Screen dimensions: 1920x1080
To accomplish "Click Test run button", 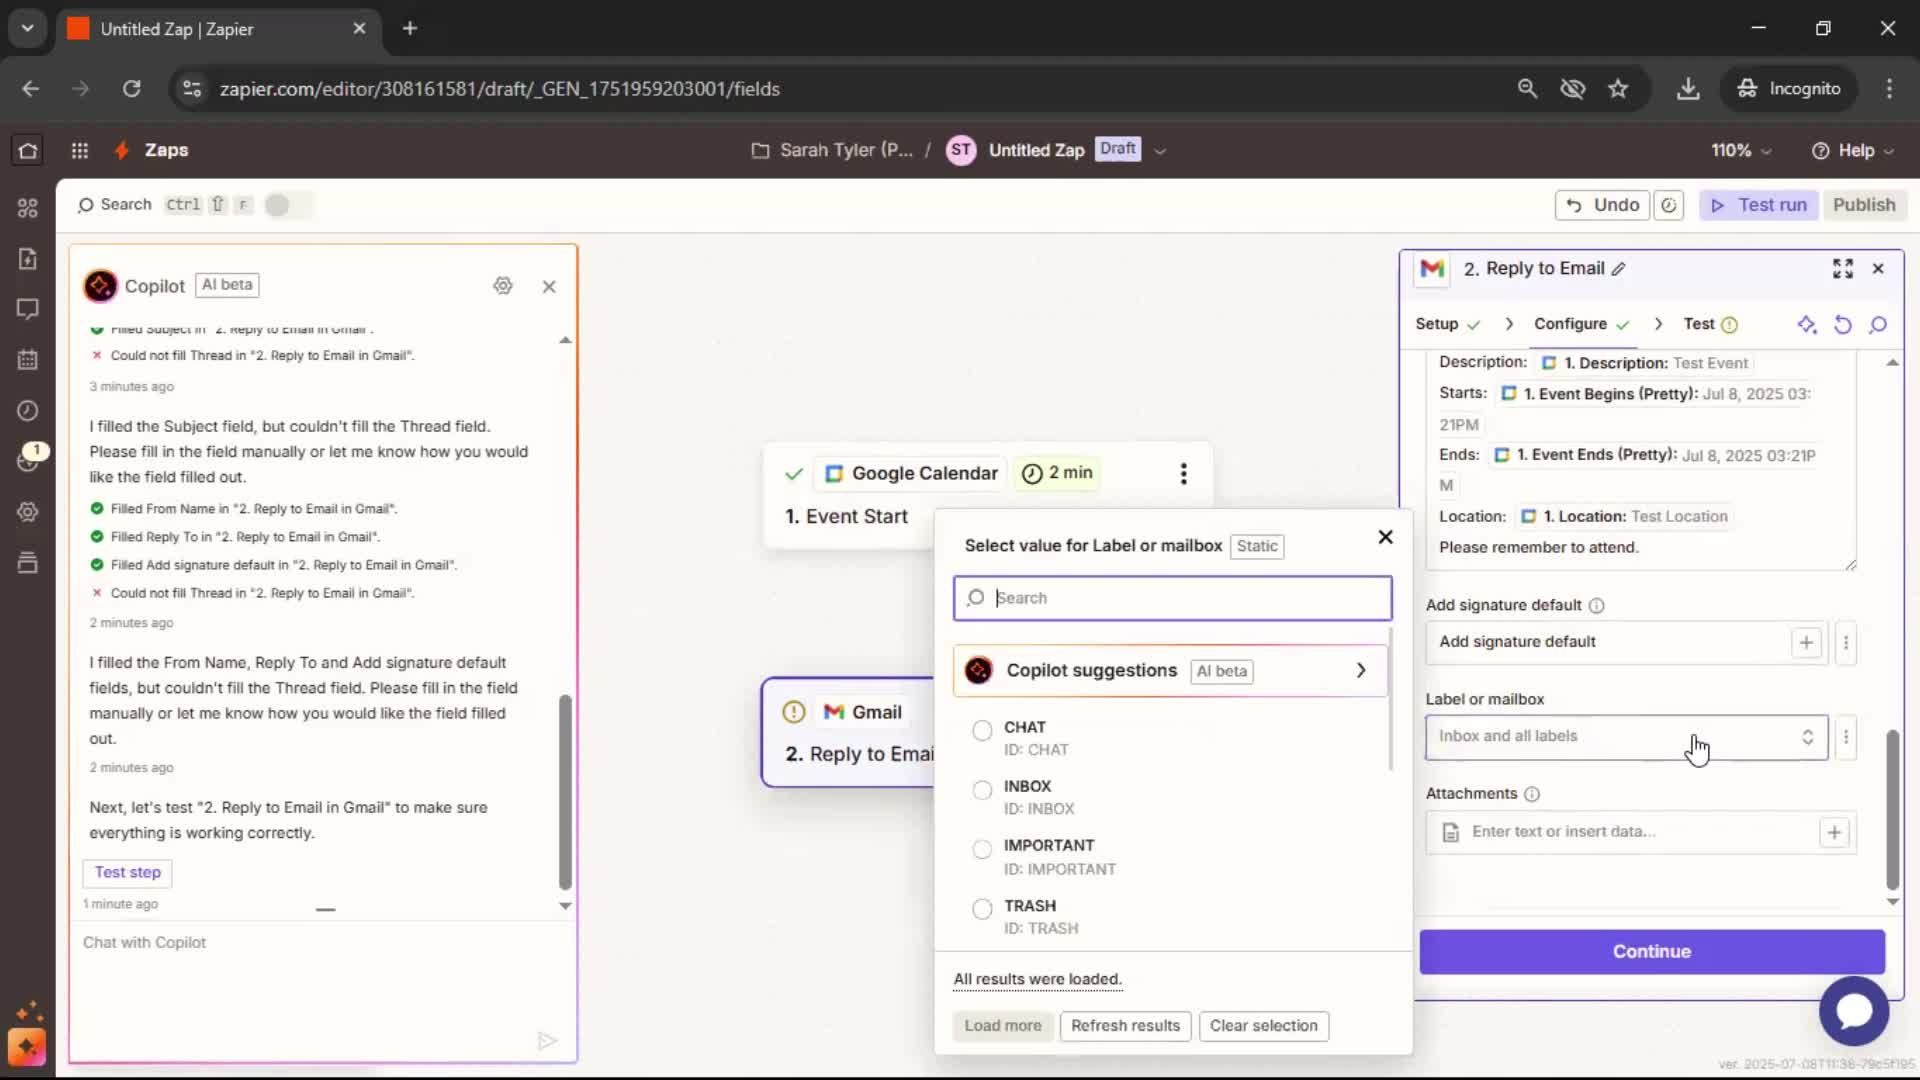I will [x=1758, y=205].
